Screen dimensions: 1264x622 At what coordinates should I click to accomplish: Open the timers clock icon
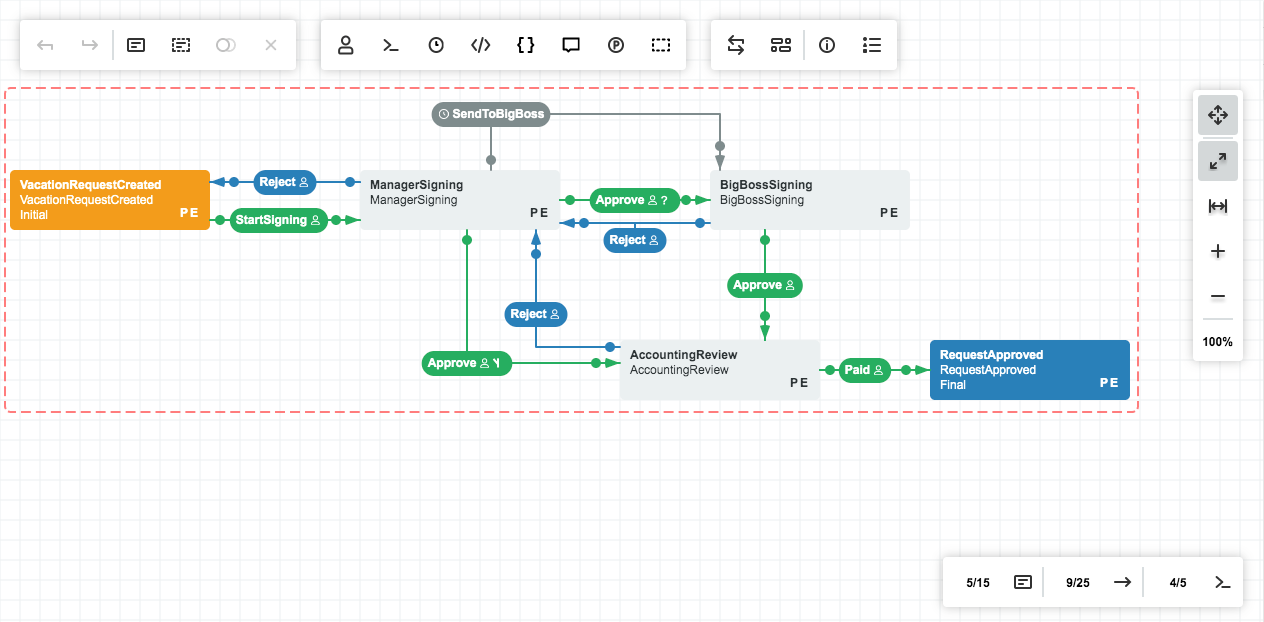coord(436,45)
